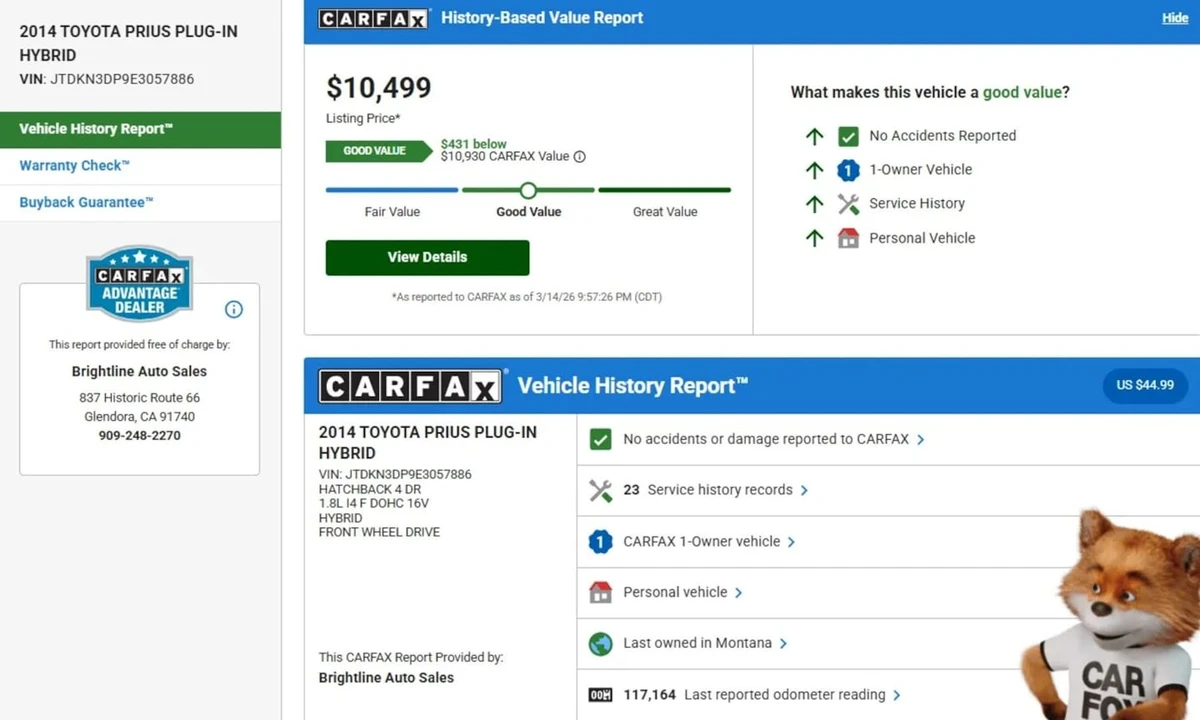The image size is (1200, 720).
Task: Open the dealer badge info icon
Action: pos(234,309)
